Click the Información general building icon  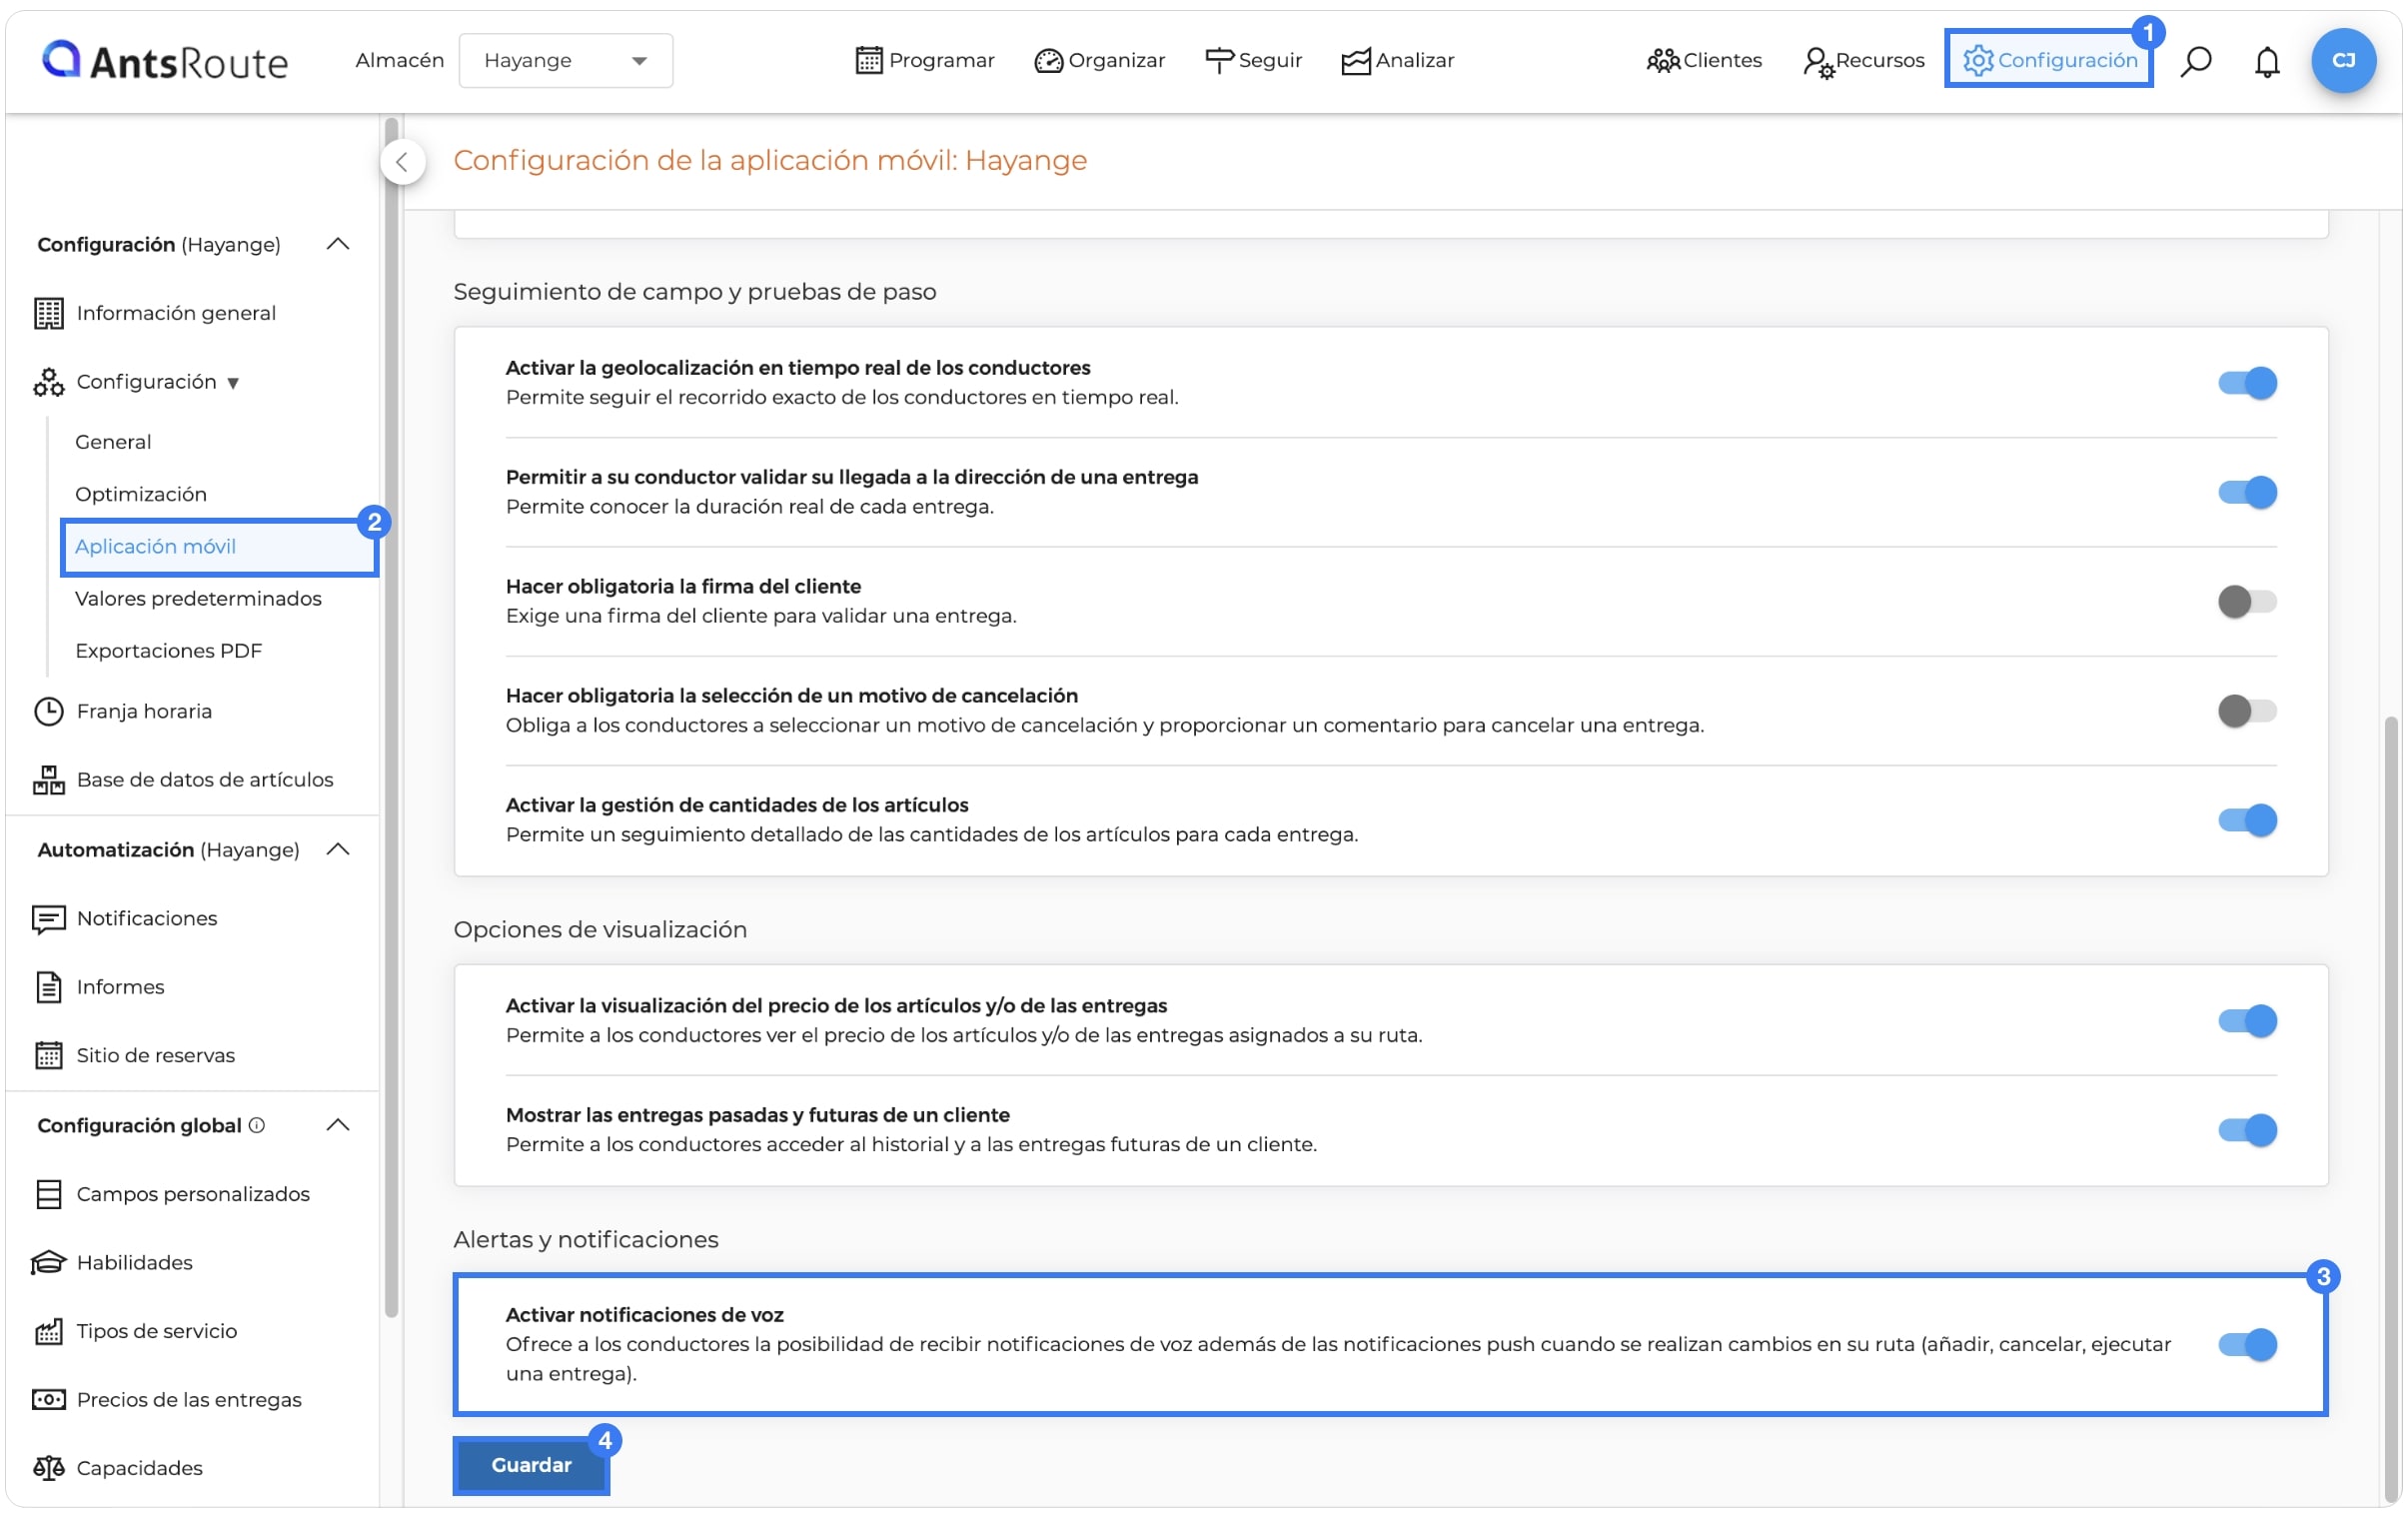(x=48, y=313)
